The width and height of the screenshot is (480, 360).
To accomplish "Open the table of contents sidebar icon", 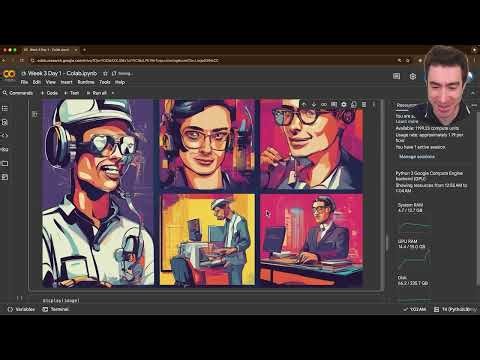I will pos(5,108).
